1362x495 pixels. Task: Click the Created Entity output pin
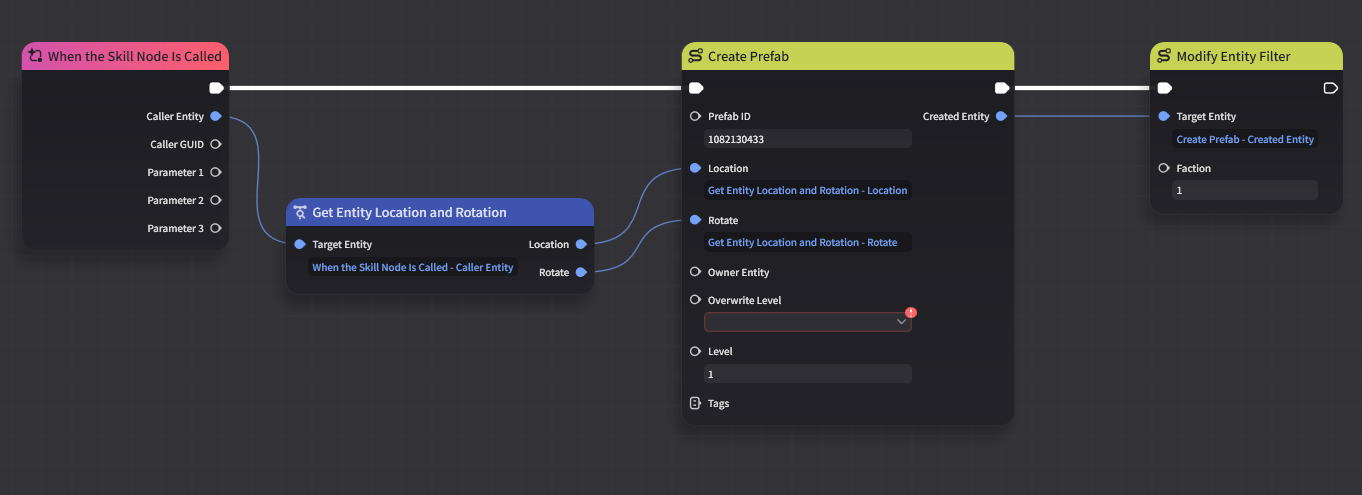click(x=1001, y=116)
